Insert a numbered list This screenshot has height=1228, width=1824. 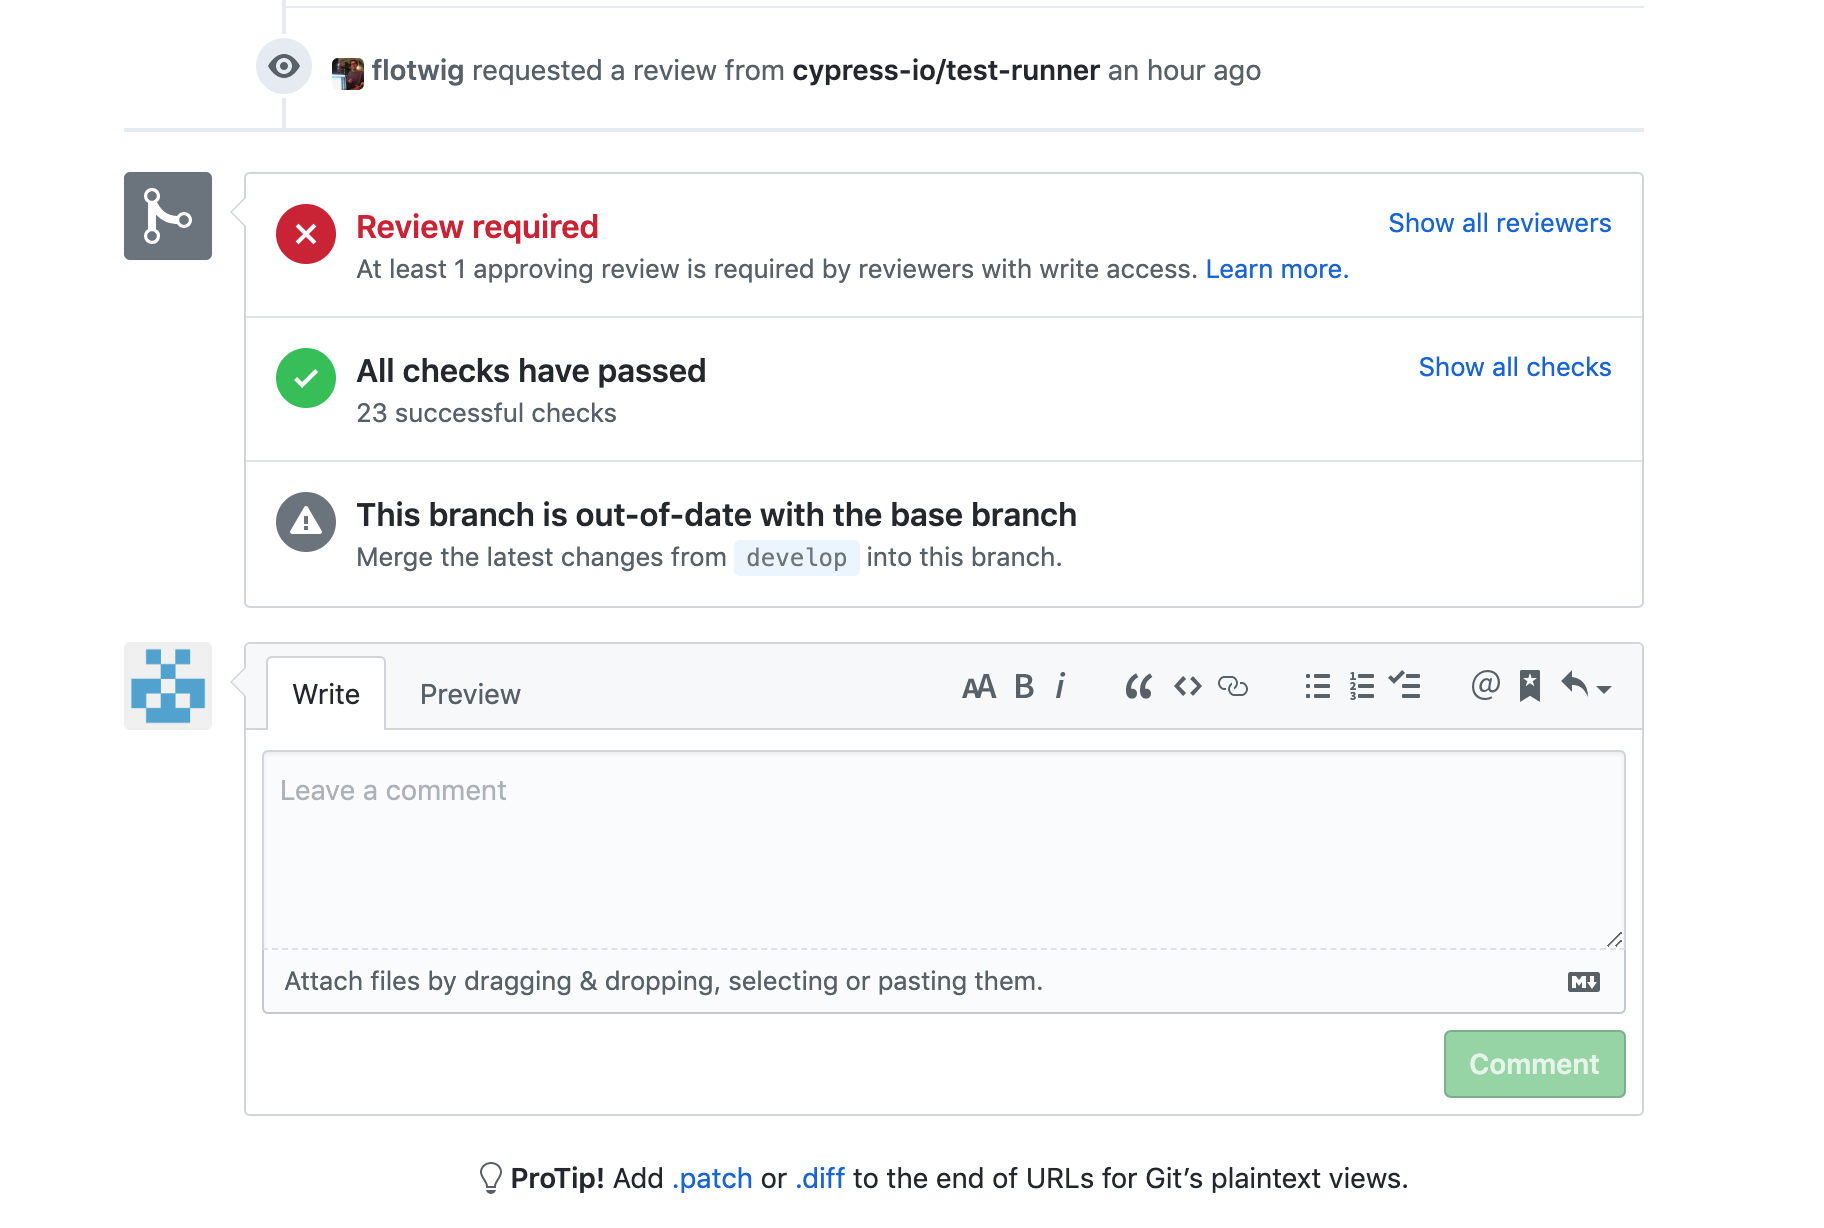1360,687
